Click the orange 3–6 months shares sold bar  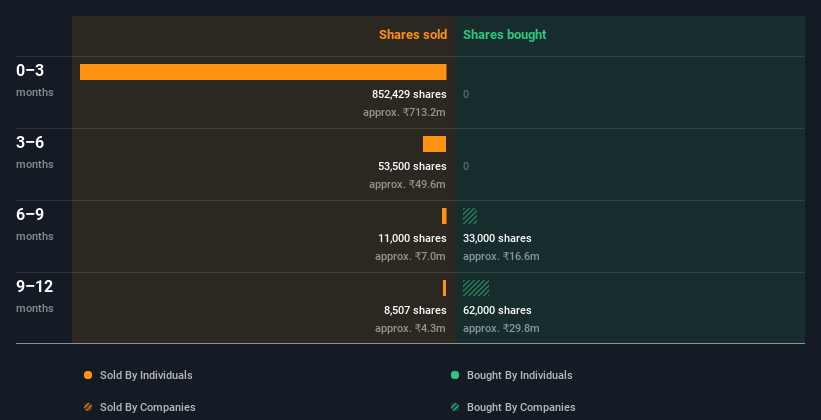pos(435,144)
